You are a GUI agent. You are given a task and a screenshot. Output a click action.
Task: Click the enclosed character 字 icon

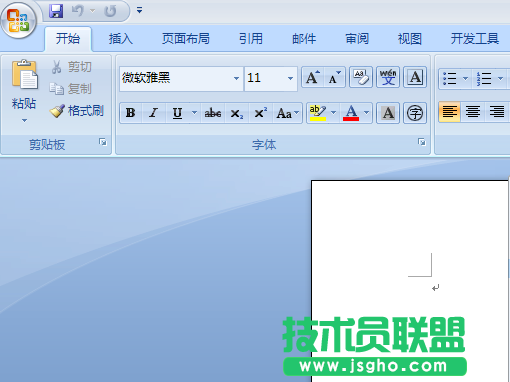(x=415, y=113)
